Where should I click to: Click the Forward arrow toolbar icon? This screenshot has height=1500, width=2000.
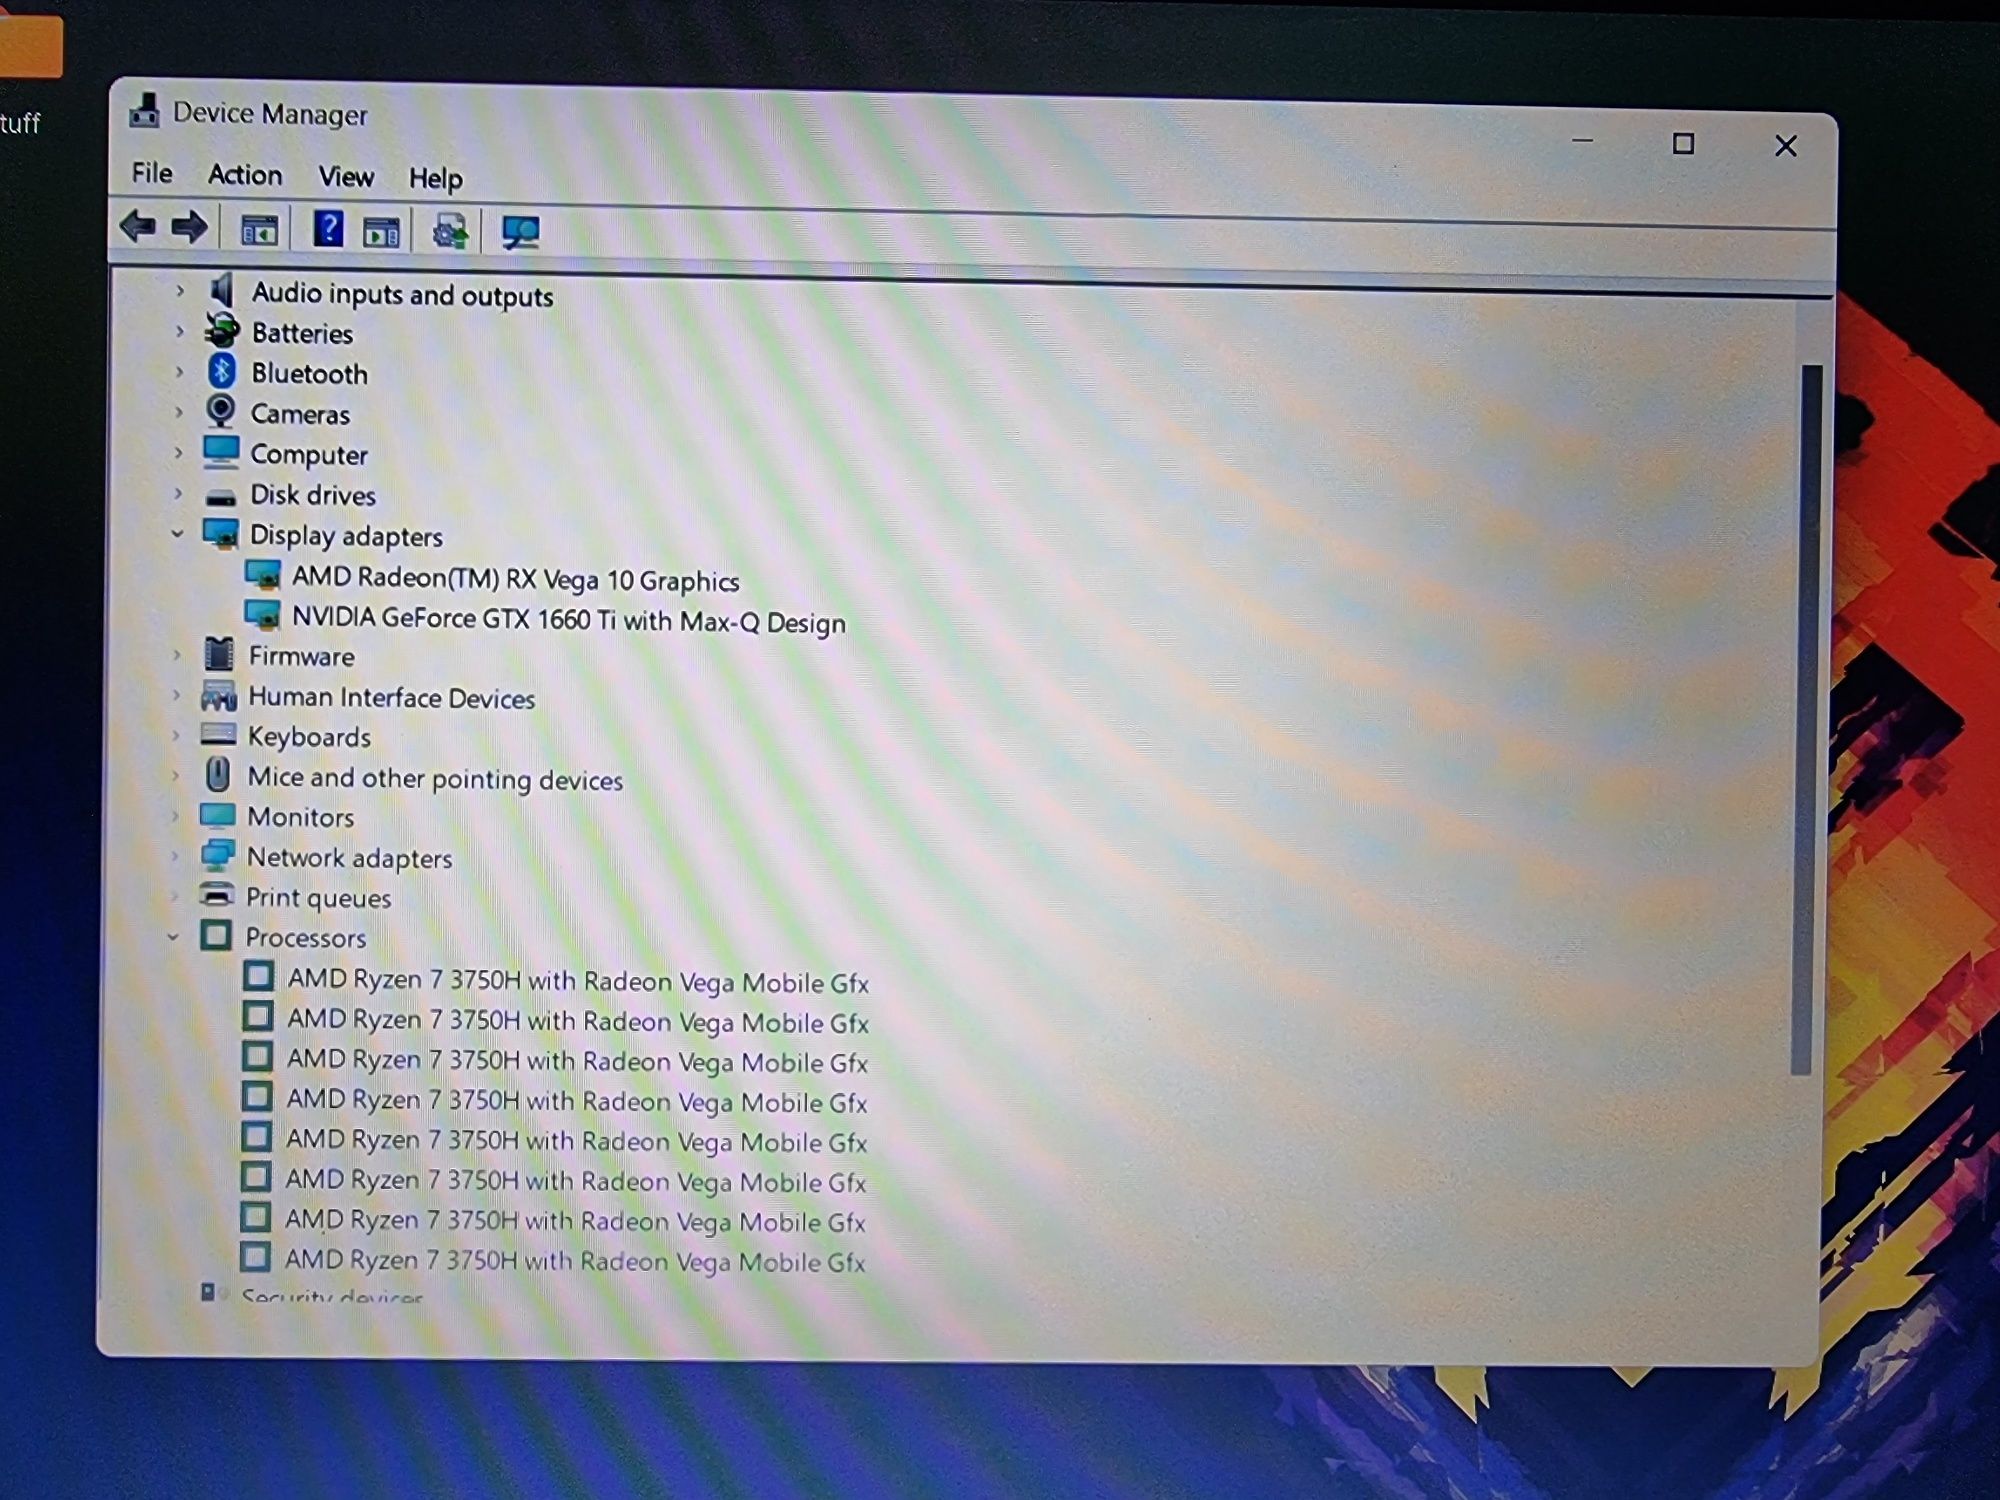click(189, 228)
